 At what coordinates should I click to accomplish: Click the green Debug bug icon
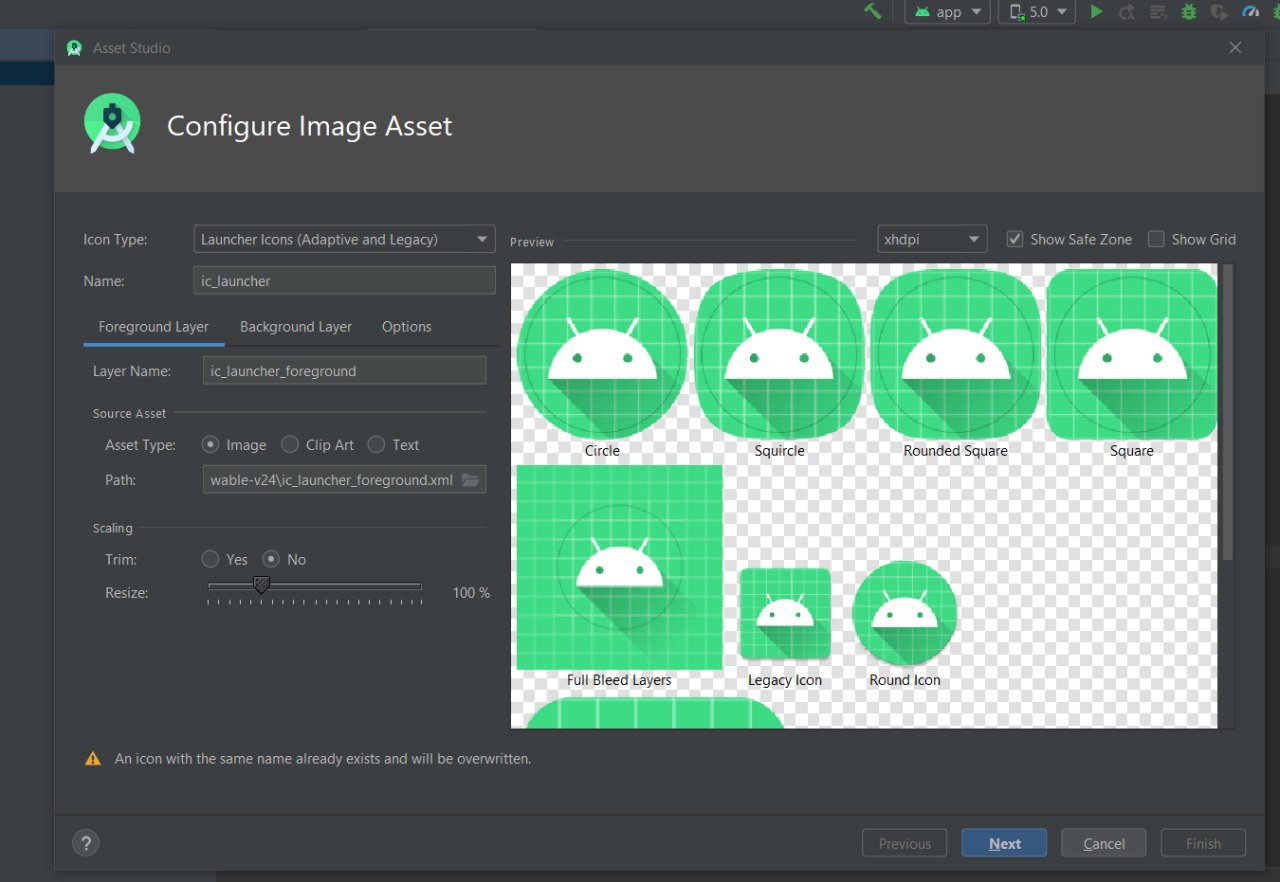(x=1189, y=12)
